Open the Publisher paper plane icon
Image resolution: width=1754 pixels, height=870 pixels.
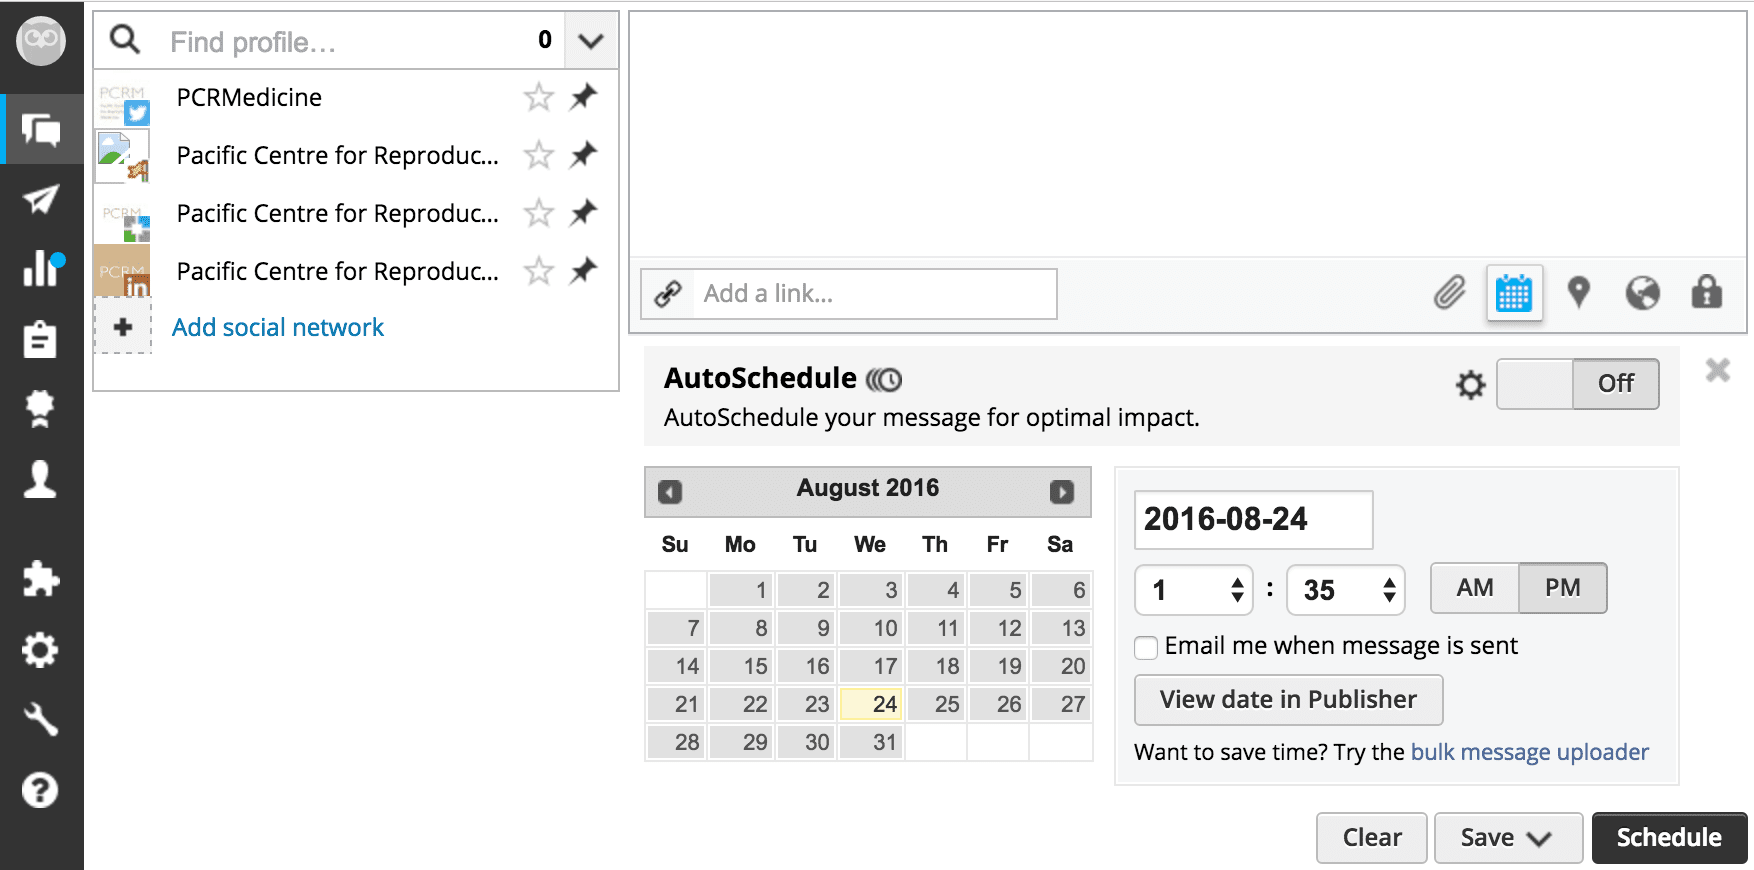[41, 199]
